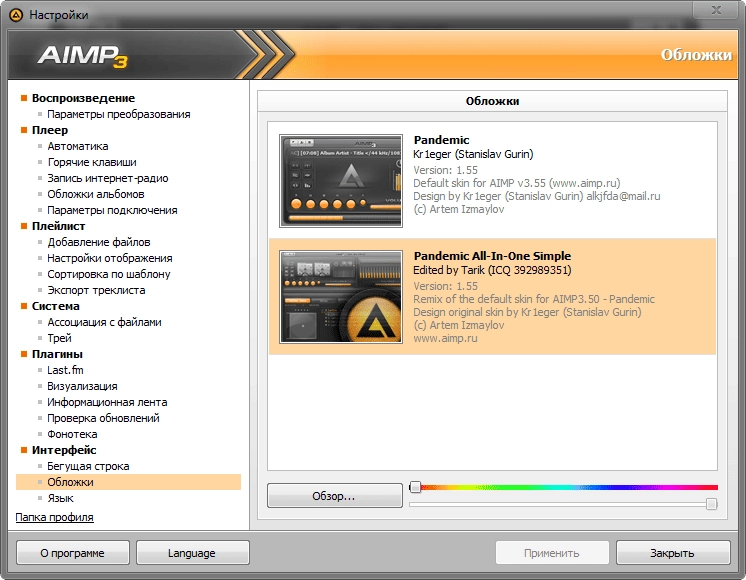746x580 pixels.
Task: Click the Закрыть button
Action: (x=673, y=553)
